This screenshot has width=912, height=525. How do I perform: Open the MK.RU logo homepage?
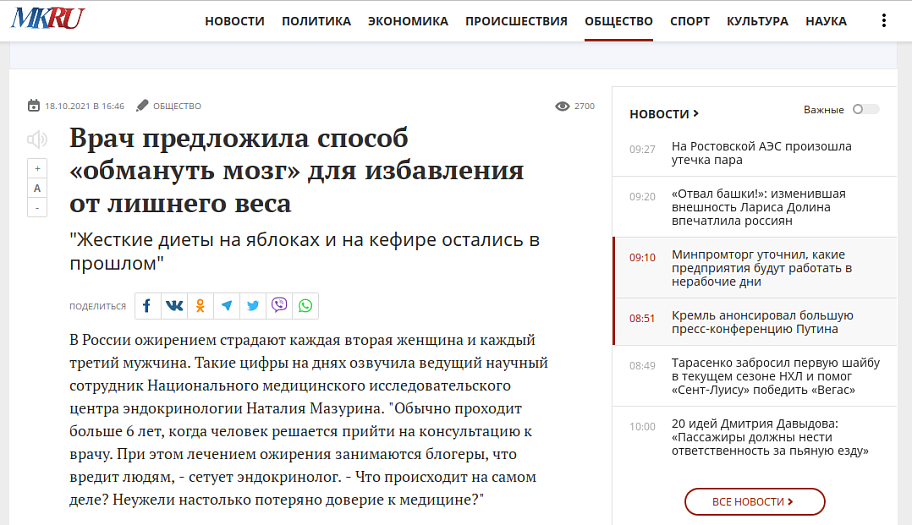[47, 18]
